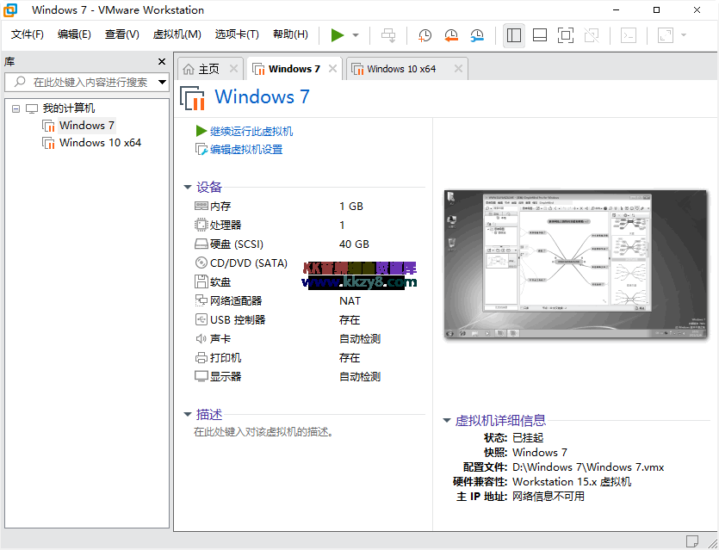This screenshot has width=719, height=550.
Task: Take a snapshot with the clock-plus icon
Action: coord(425,35)
